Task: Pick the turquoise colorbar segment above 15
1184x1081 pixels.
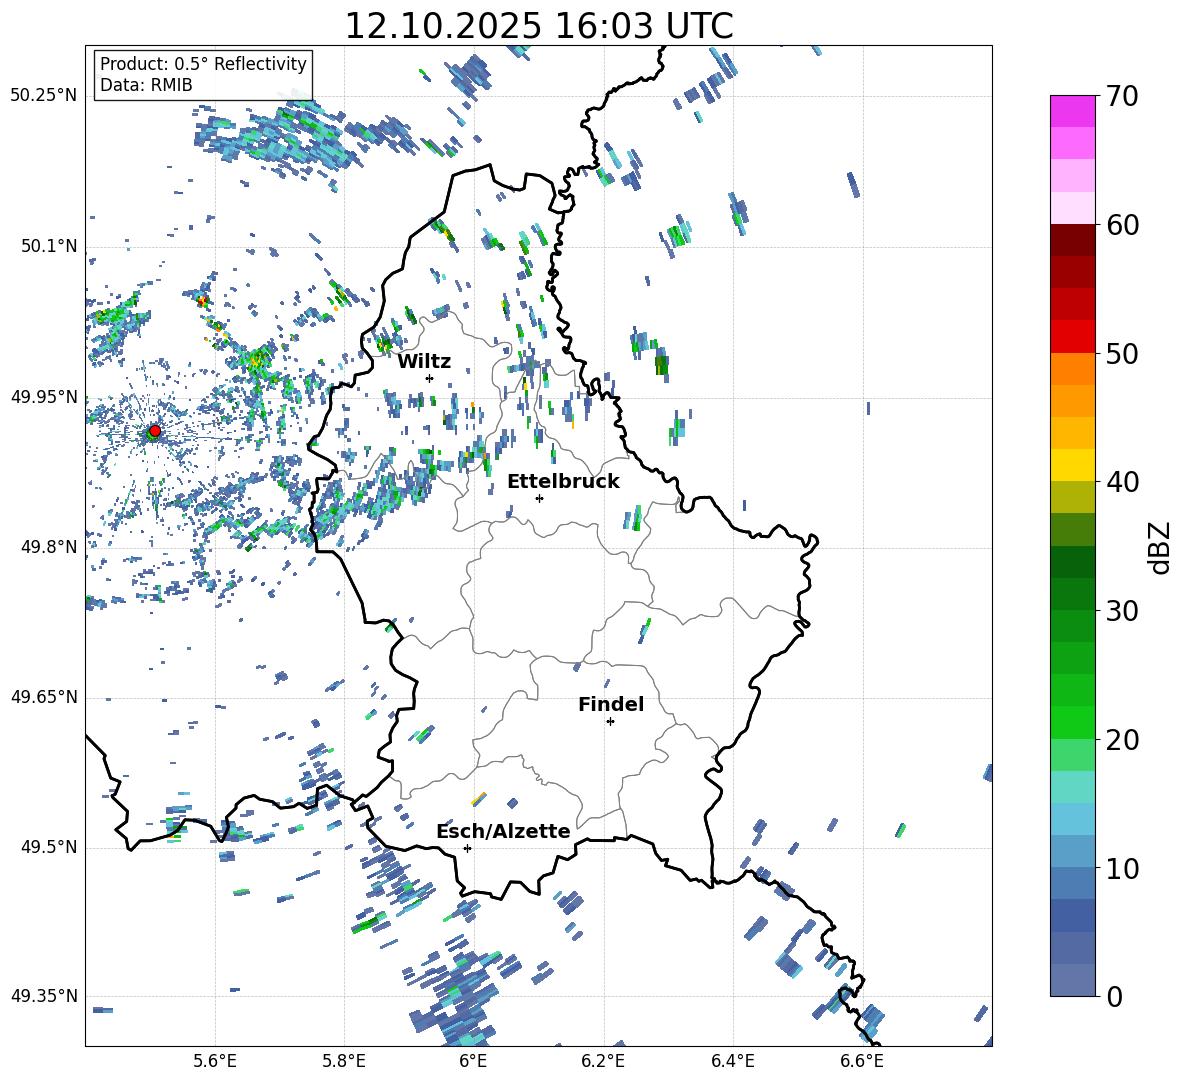Action: pos(1072,787)
